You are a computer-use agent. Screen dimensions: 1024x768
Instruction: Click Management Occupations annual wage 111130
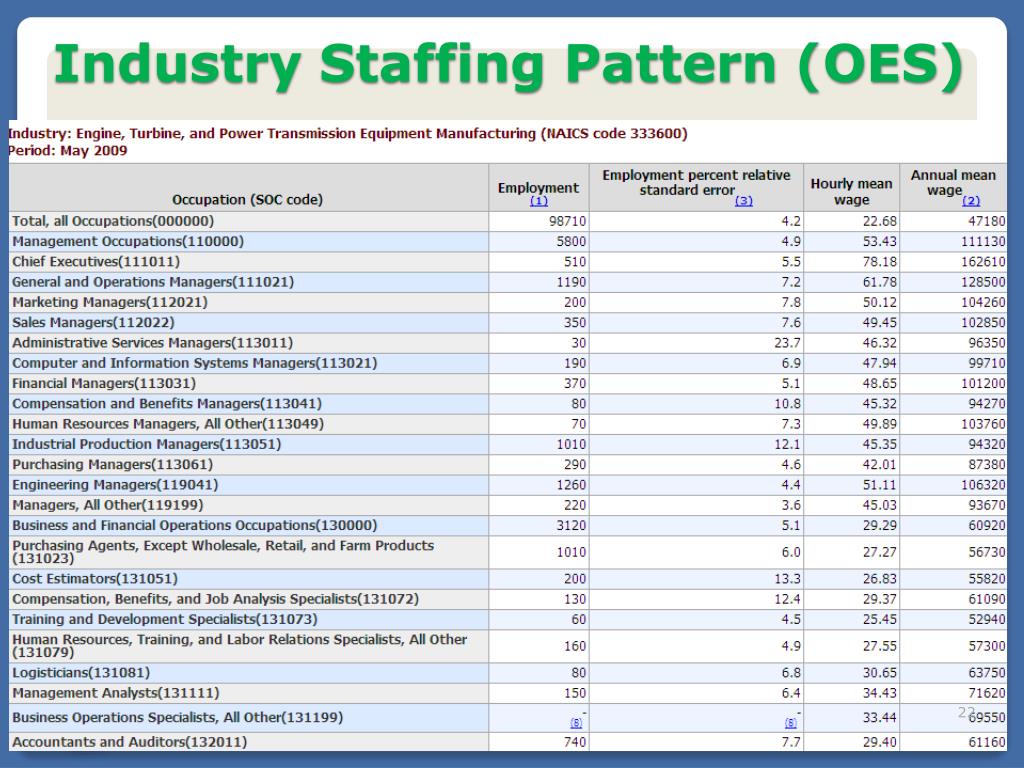(983, 242)
